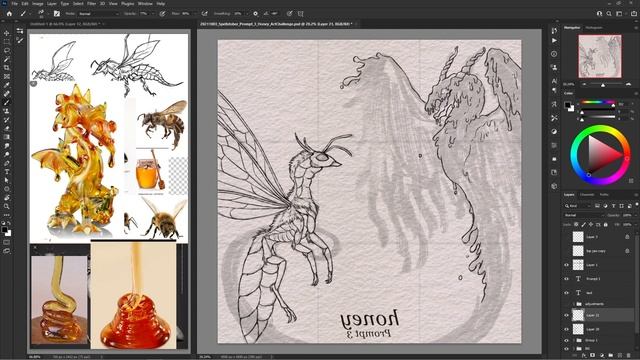Select the Brush tool in left toolbar
The image size is (640, 360).
pos(7,102)
